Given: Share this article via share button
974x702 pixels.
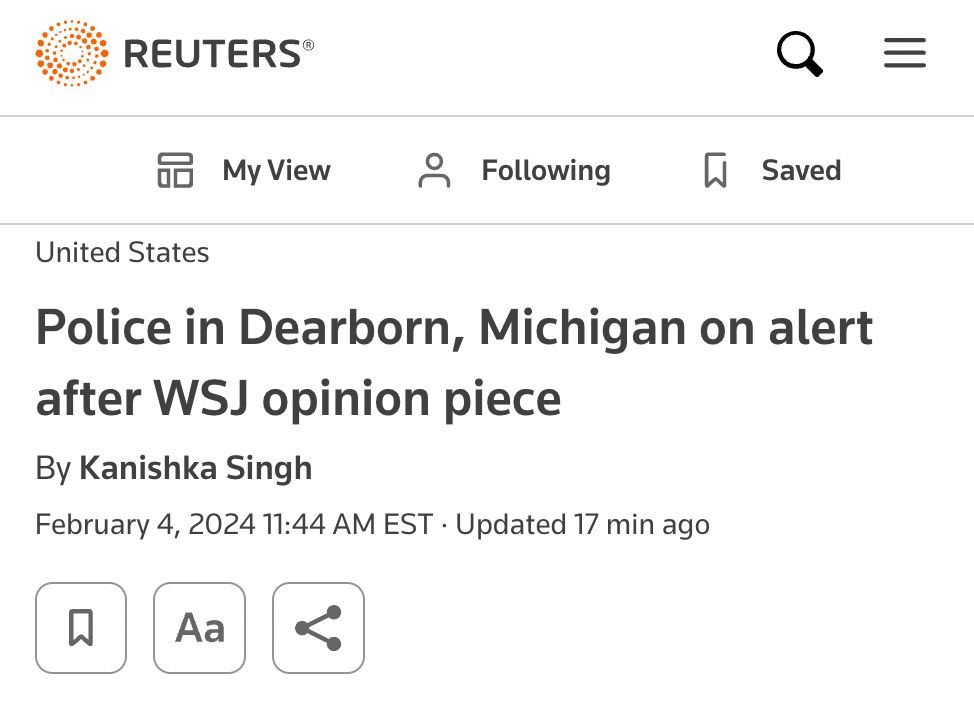Looking at the screenshot, I should [318, 628].
